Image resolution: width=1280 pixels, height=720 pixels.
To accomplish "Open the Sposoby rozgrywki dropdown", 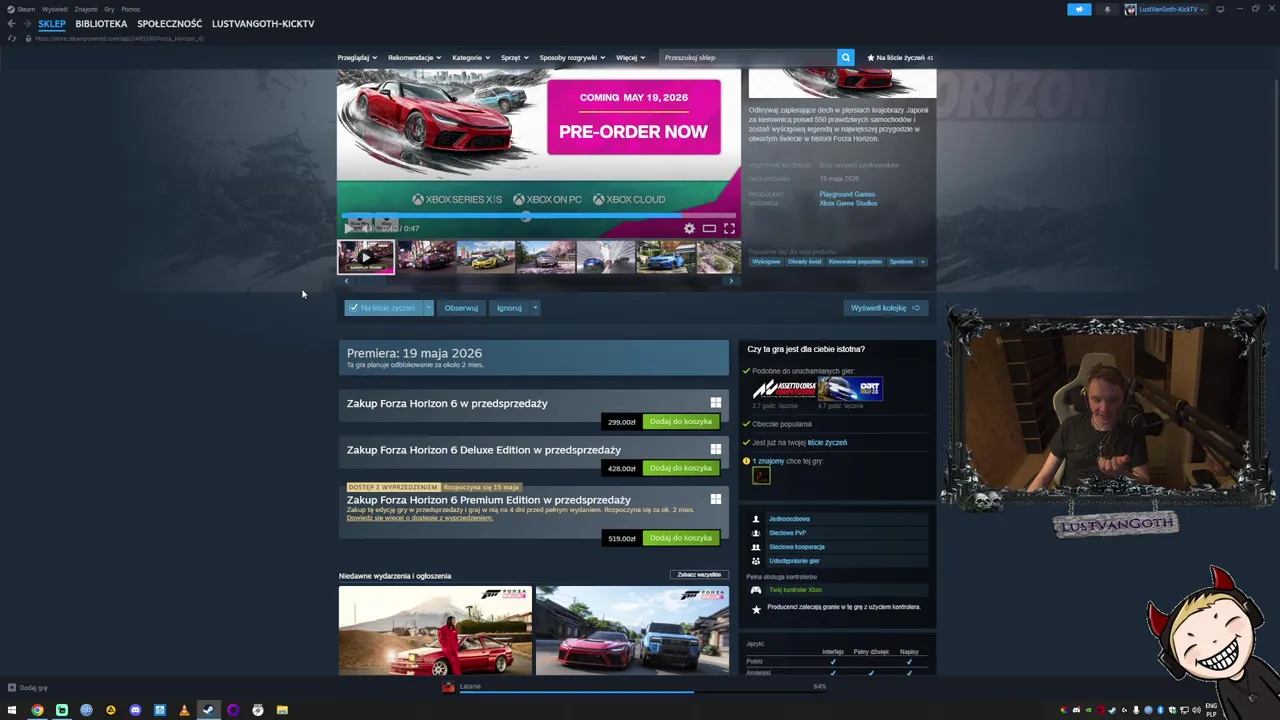I will pyautogui.click(x=572, y=57).
